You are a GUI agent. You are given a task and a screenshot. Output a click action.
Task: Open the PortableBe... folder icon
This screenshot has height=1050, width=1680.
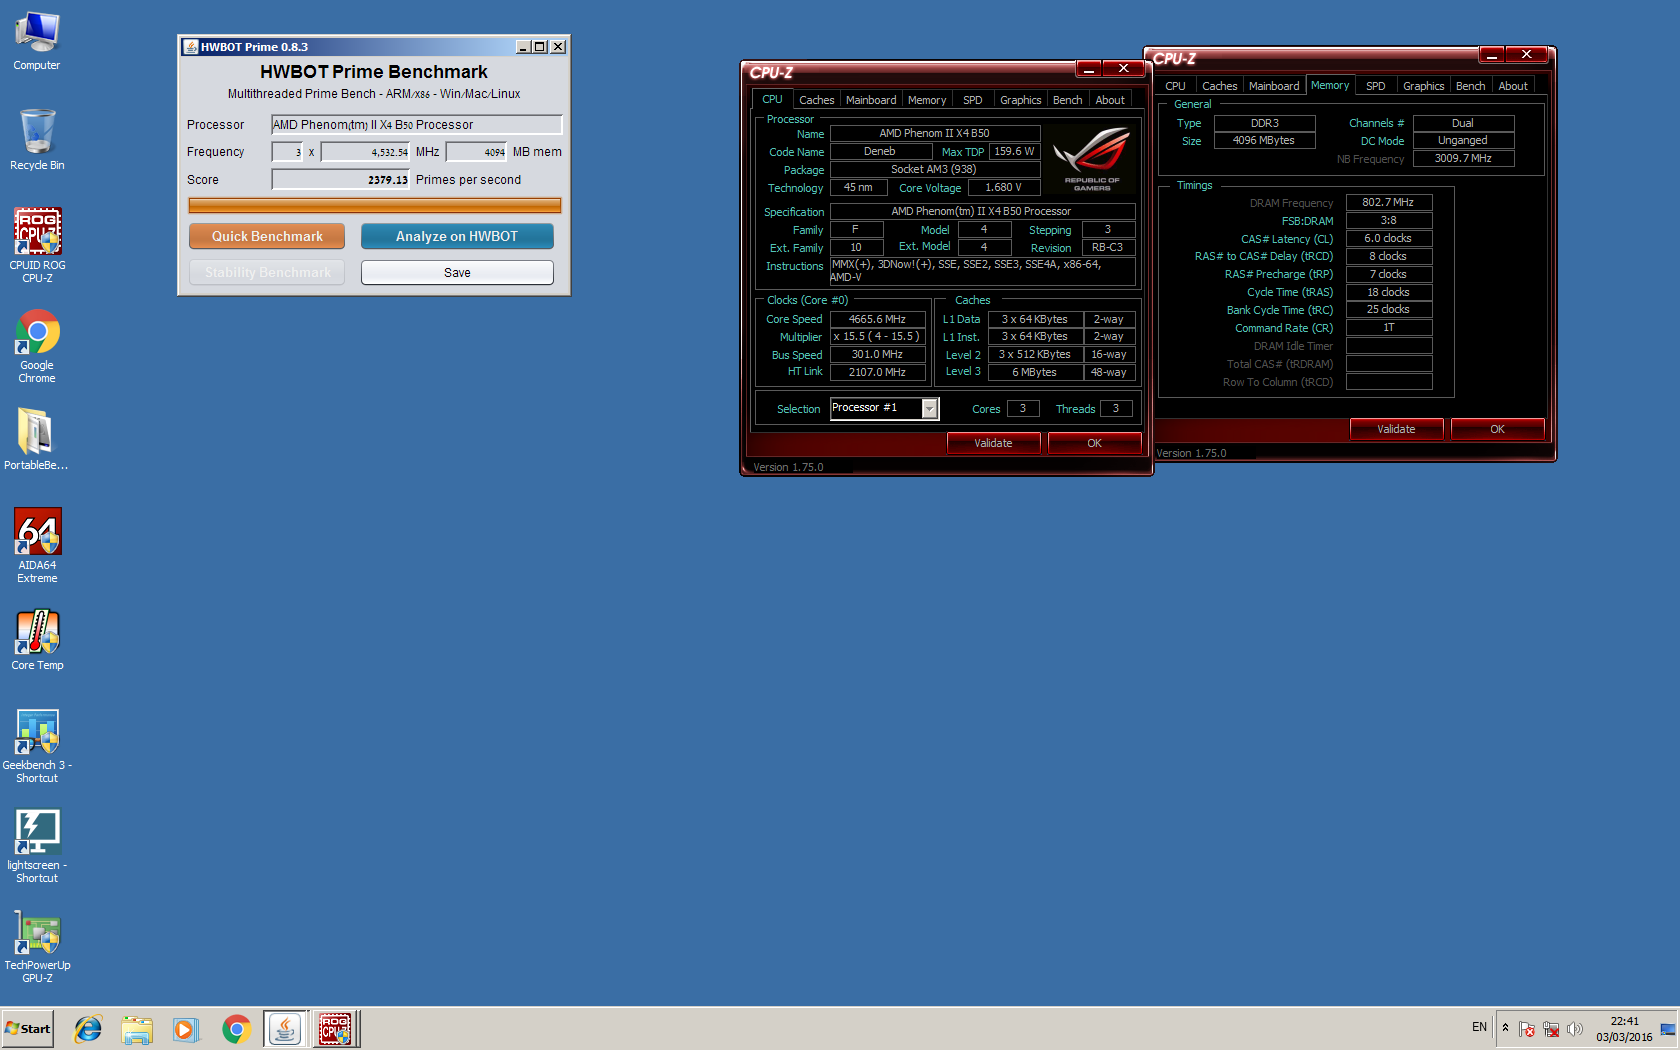point(37,440)
